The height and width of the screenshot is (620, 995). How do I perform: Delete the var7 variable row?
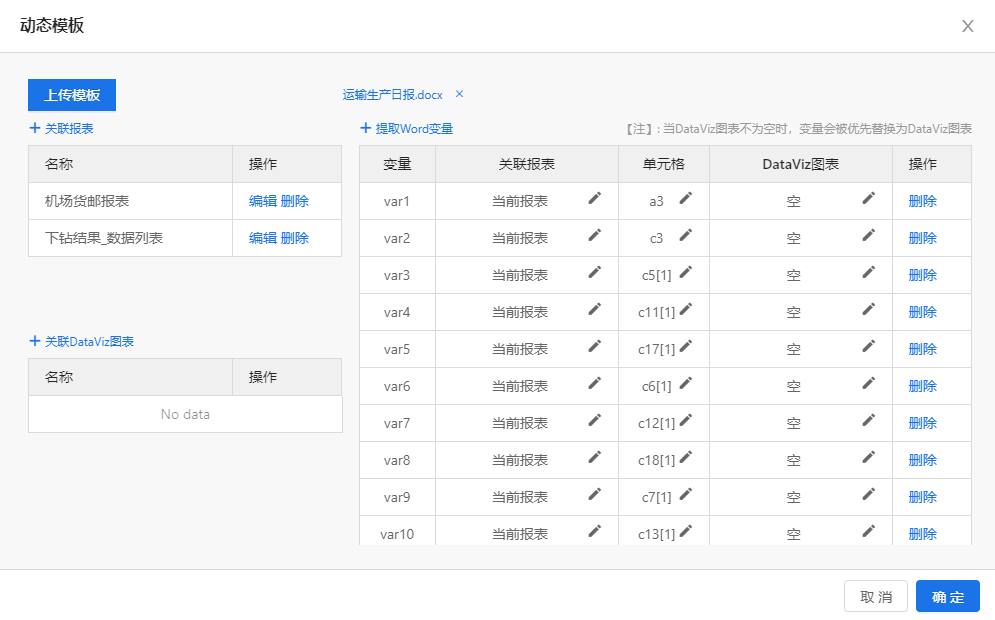(923, 423)
